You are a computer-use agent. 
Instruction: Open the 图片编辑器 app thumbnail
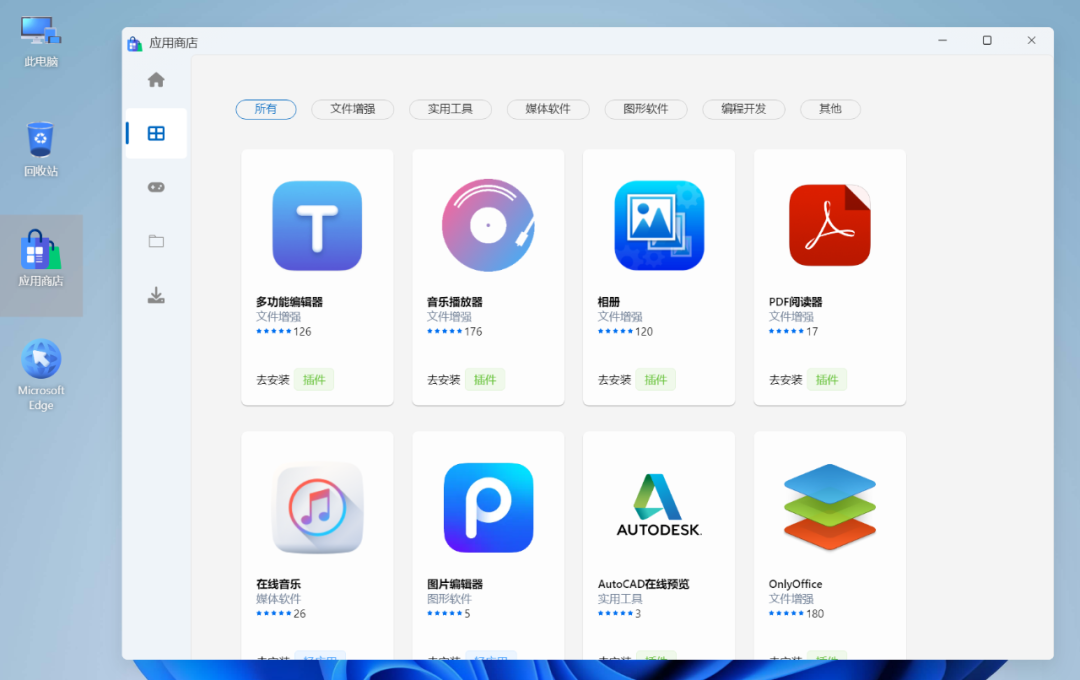point(487,507)
